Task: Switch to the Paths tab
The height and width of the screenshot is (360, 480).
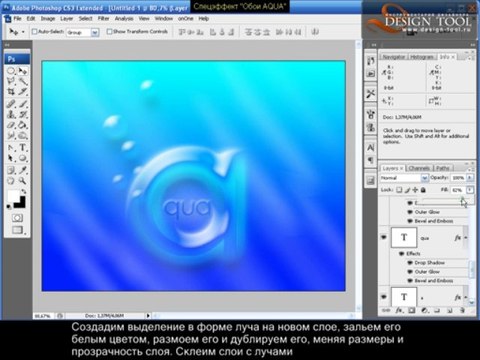Action: (x=442, y=168)
